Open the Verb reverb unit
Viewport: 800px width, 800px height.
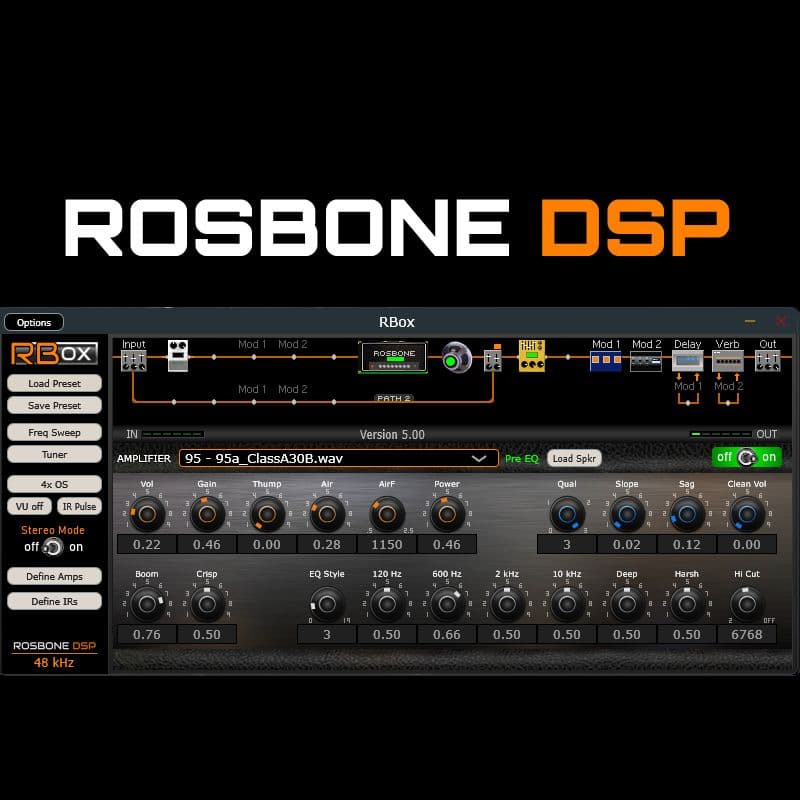tap(728, 361)
